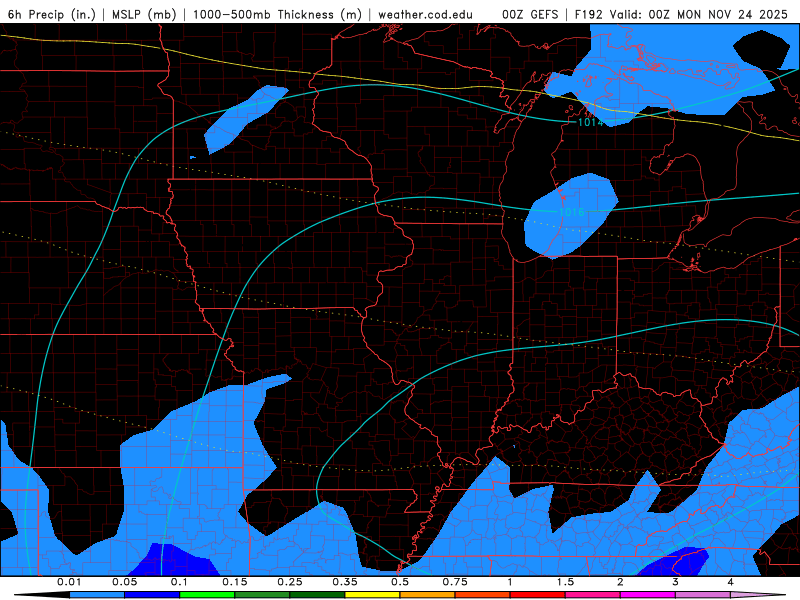This screenshot has width=800, height=600.
Task: Click the light orange legend swatch after 0.5
Action: tap(428, 595)
